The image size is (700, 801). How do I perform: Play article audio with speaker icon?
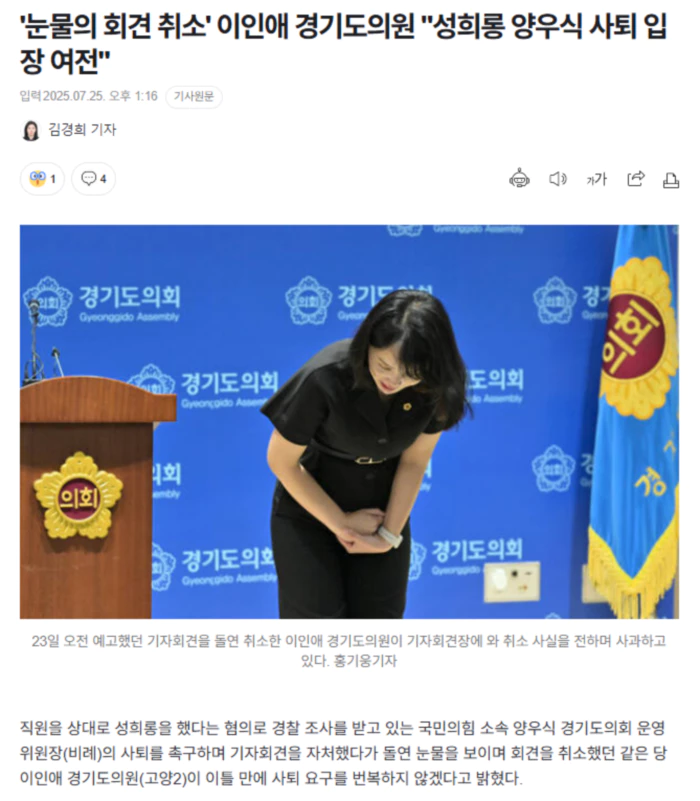tap(557, 179)
